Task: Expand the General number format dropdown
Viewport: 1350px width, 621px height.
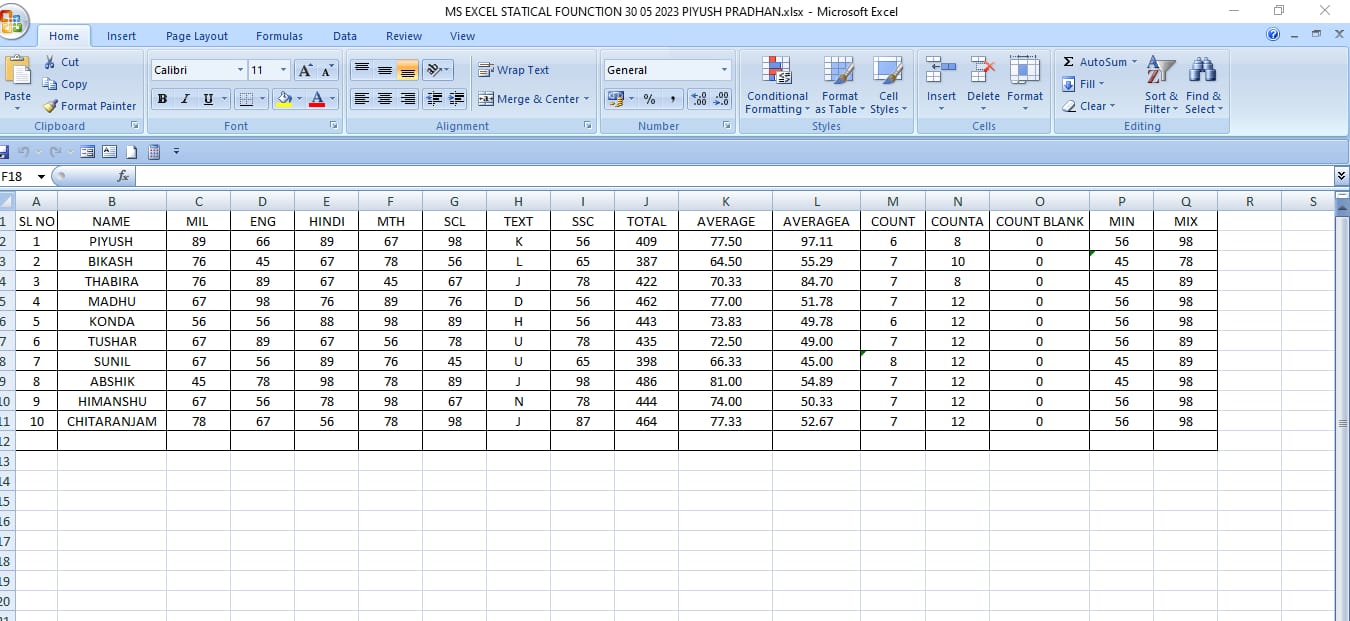Action: click(x=724, y=70)
